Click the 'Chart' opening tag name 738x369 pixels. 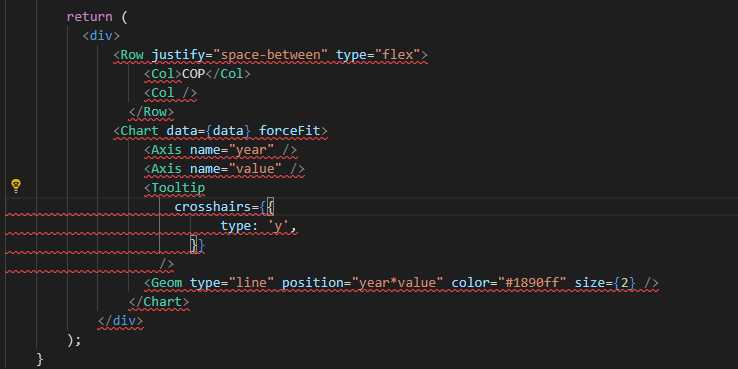coord(140,131)
